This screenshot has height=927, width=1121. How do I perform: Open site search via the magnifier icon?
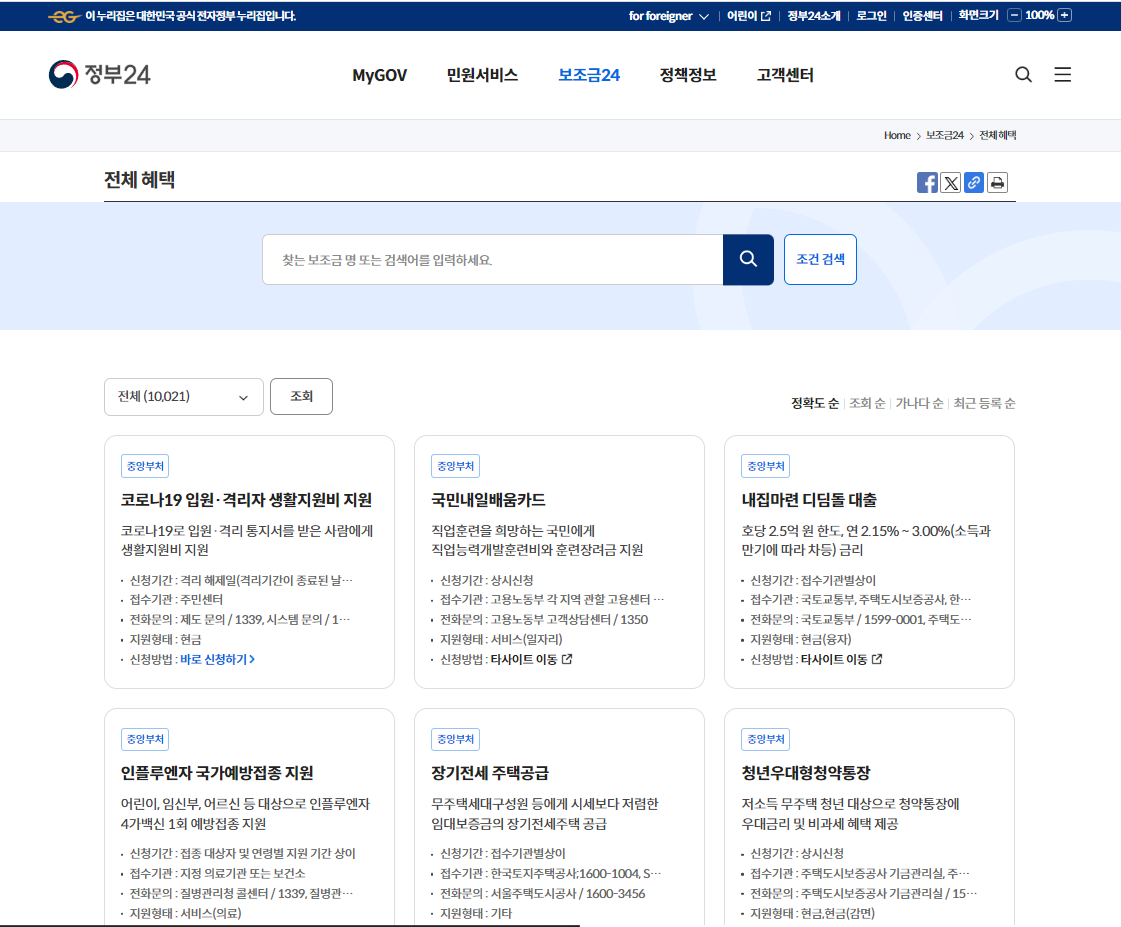1023,74
